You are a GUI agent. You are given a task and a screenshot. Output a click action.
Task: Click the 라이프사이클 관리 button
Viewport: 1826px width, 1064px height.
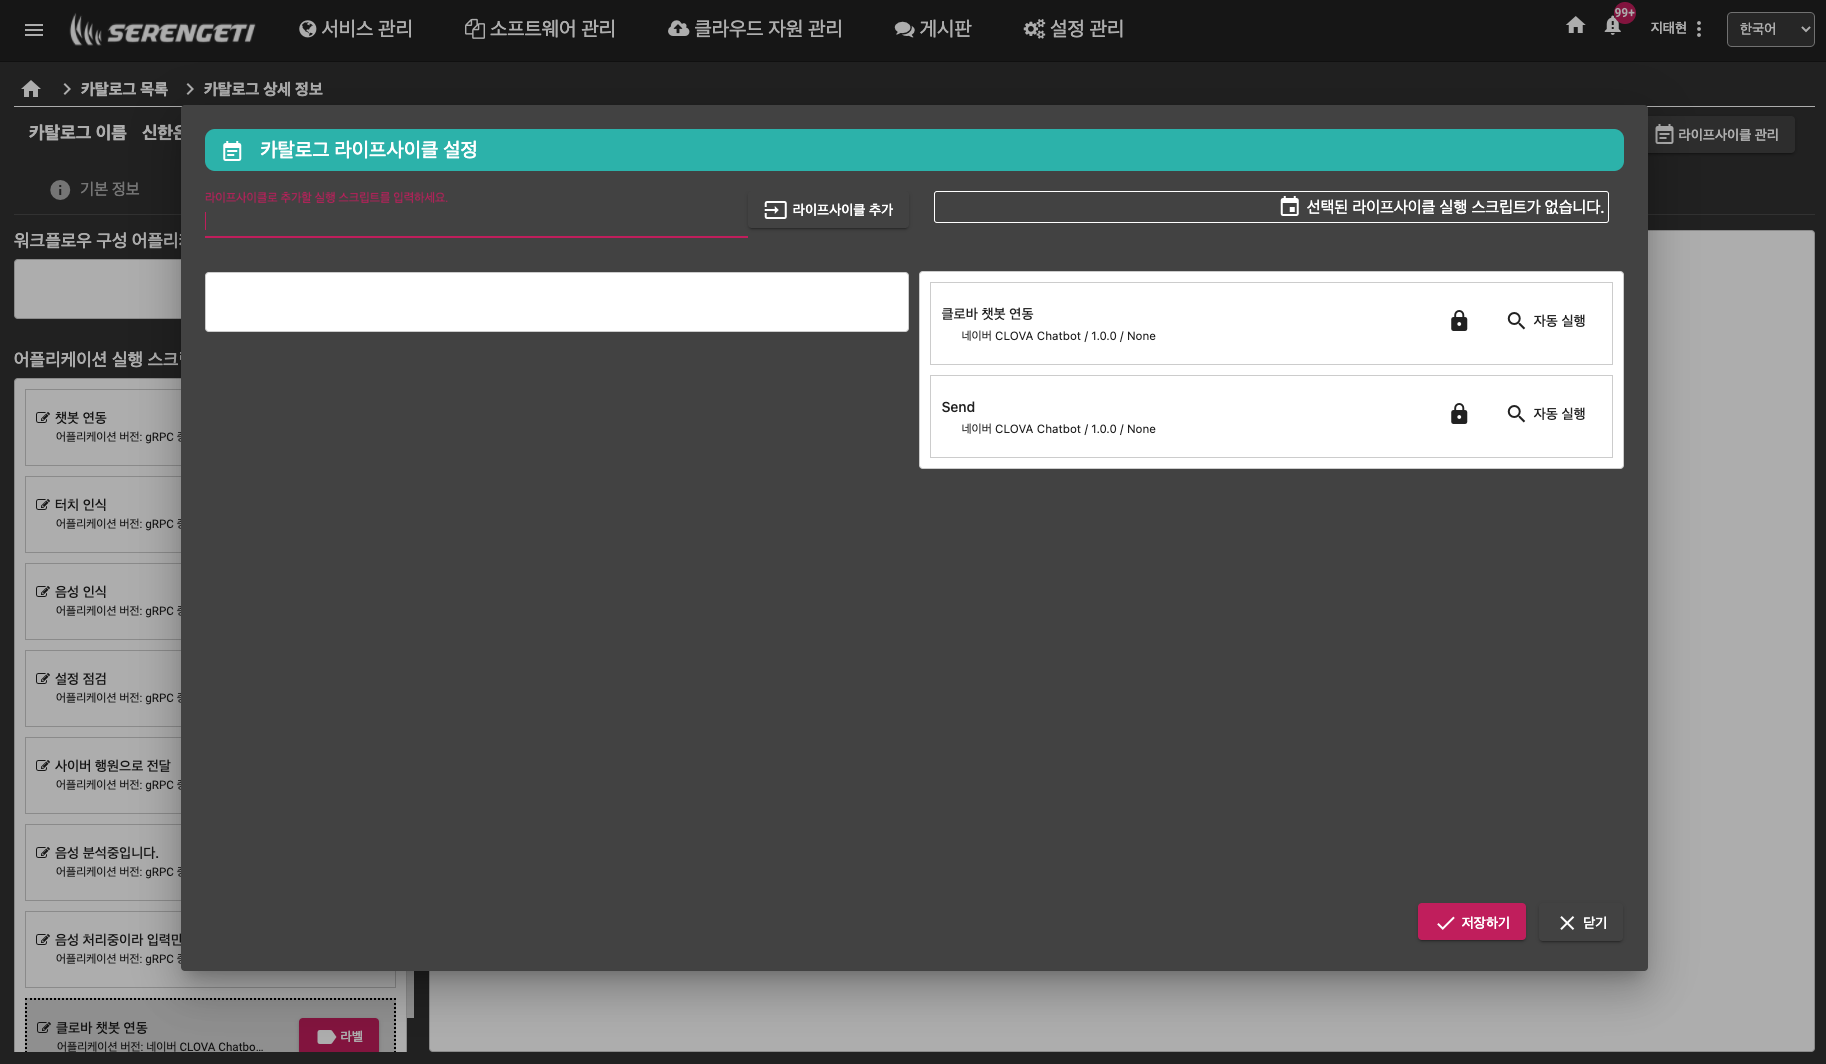[1717, 135]
